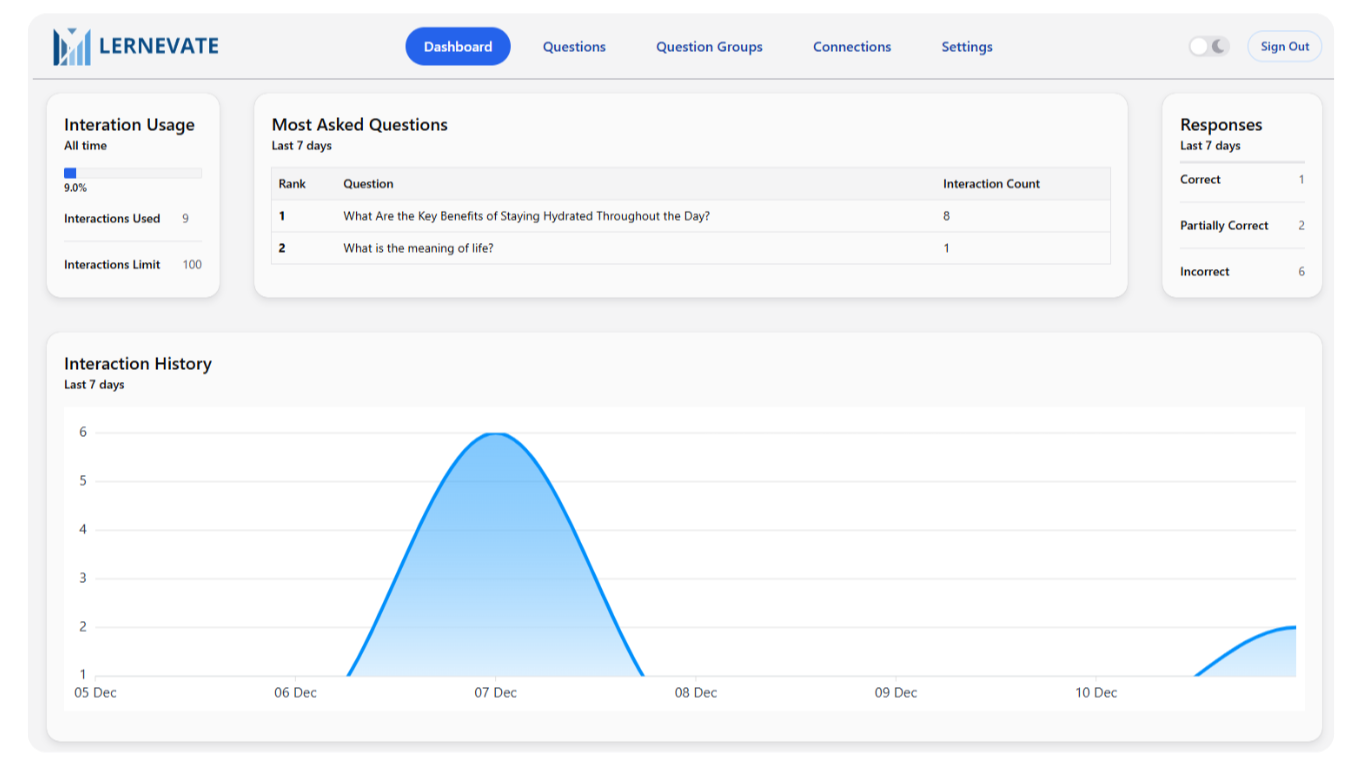Click the Lernevate logo icon
Image resolution: width=1355 pixels, height=771 pixels.
[72, 47]
